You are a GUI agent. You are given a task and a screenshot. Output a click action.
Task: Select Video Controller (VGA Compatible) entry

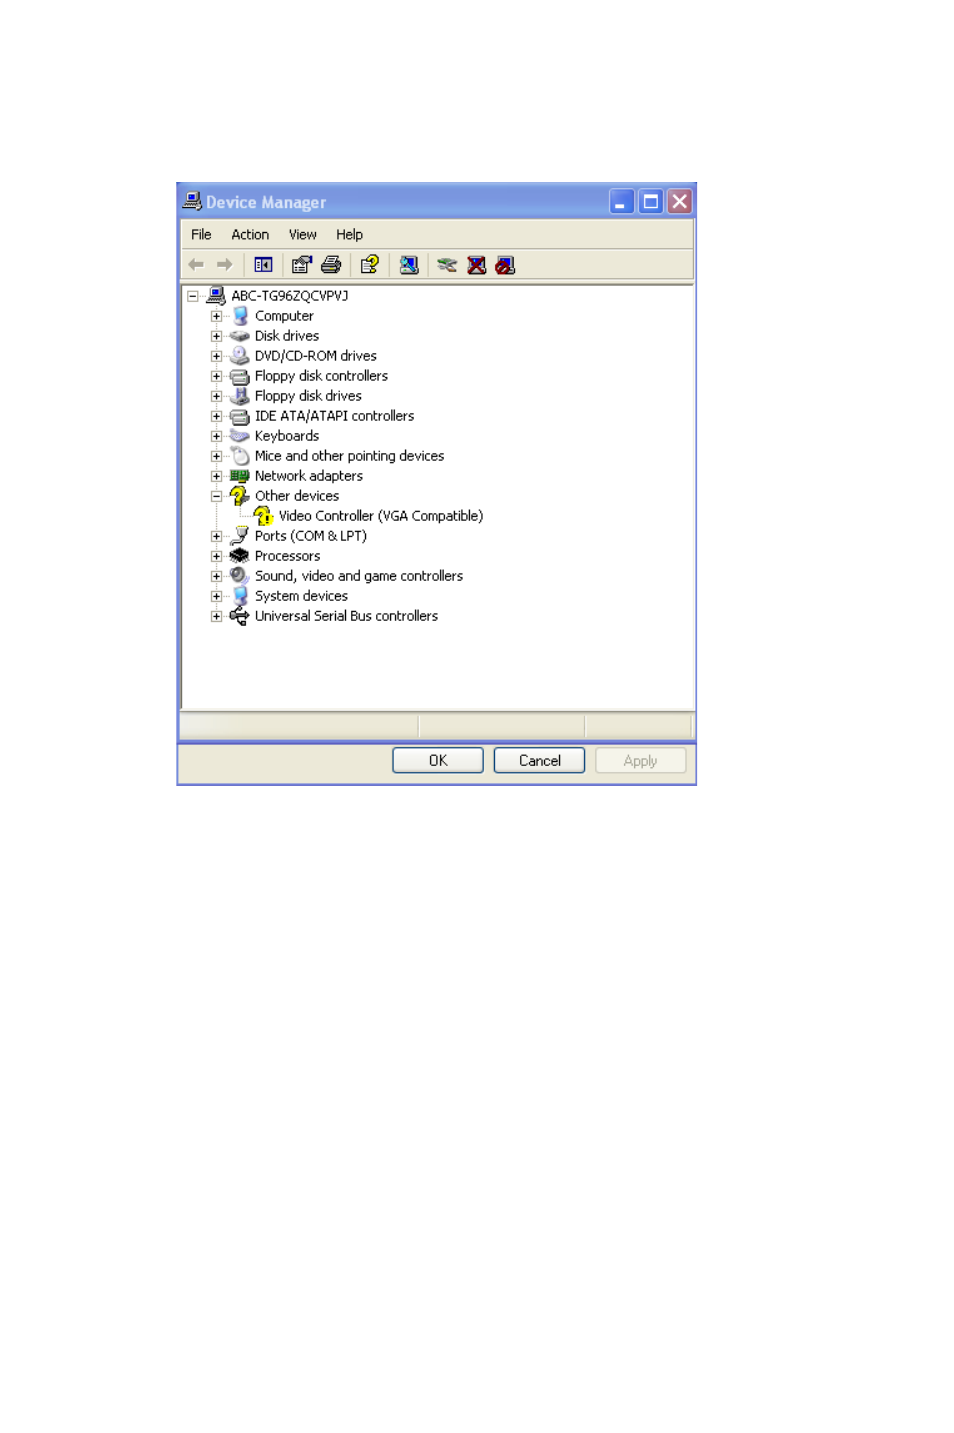[381, 516]
